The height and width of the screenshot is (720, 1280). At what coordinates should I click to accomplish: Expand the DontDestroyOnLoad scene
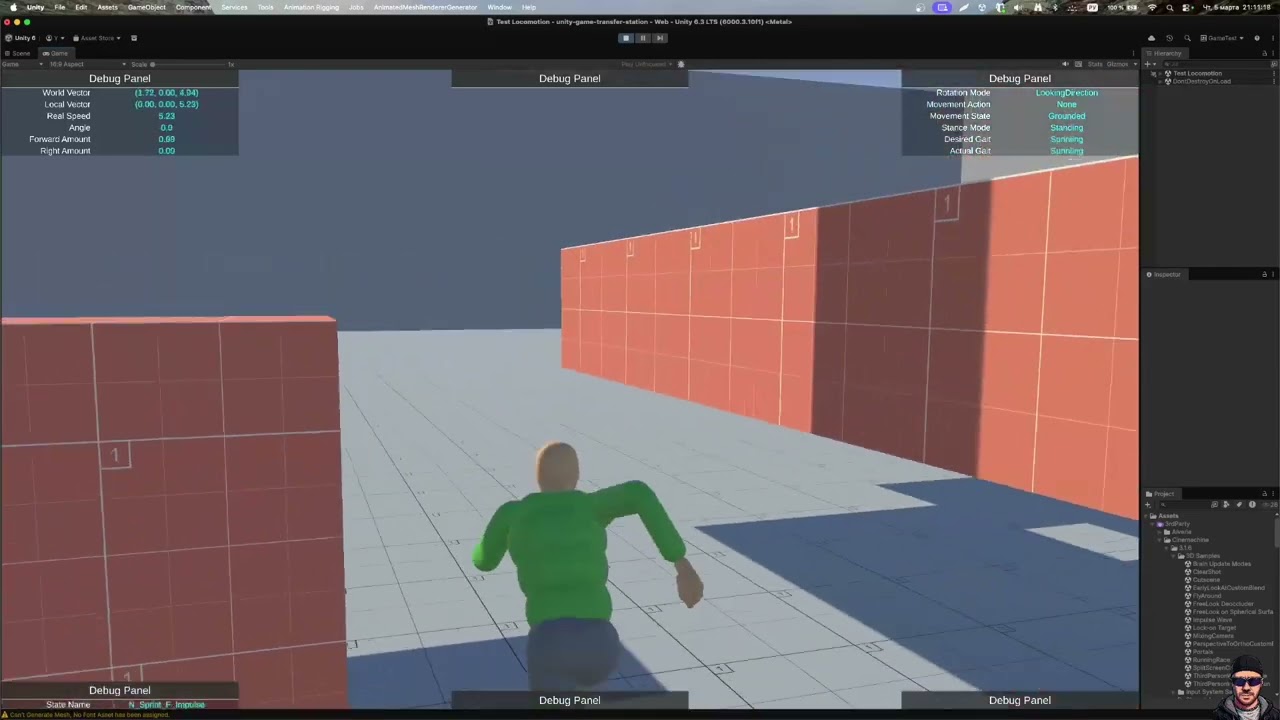(1160, 81)
